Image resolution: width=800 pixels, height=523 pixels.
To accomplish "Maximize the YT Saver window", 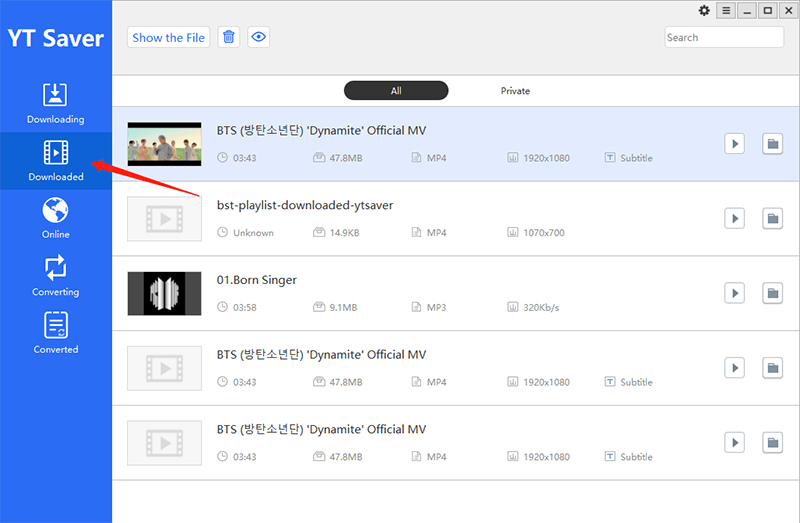I will [767, 11].
